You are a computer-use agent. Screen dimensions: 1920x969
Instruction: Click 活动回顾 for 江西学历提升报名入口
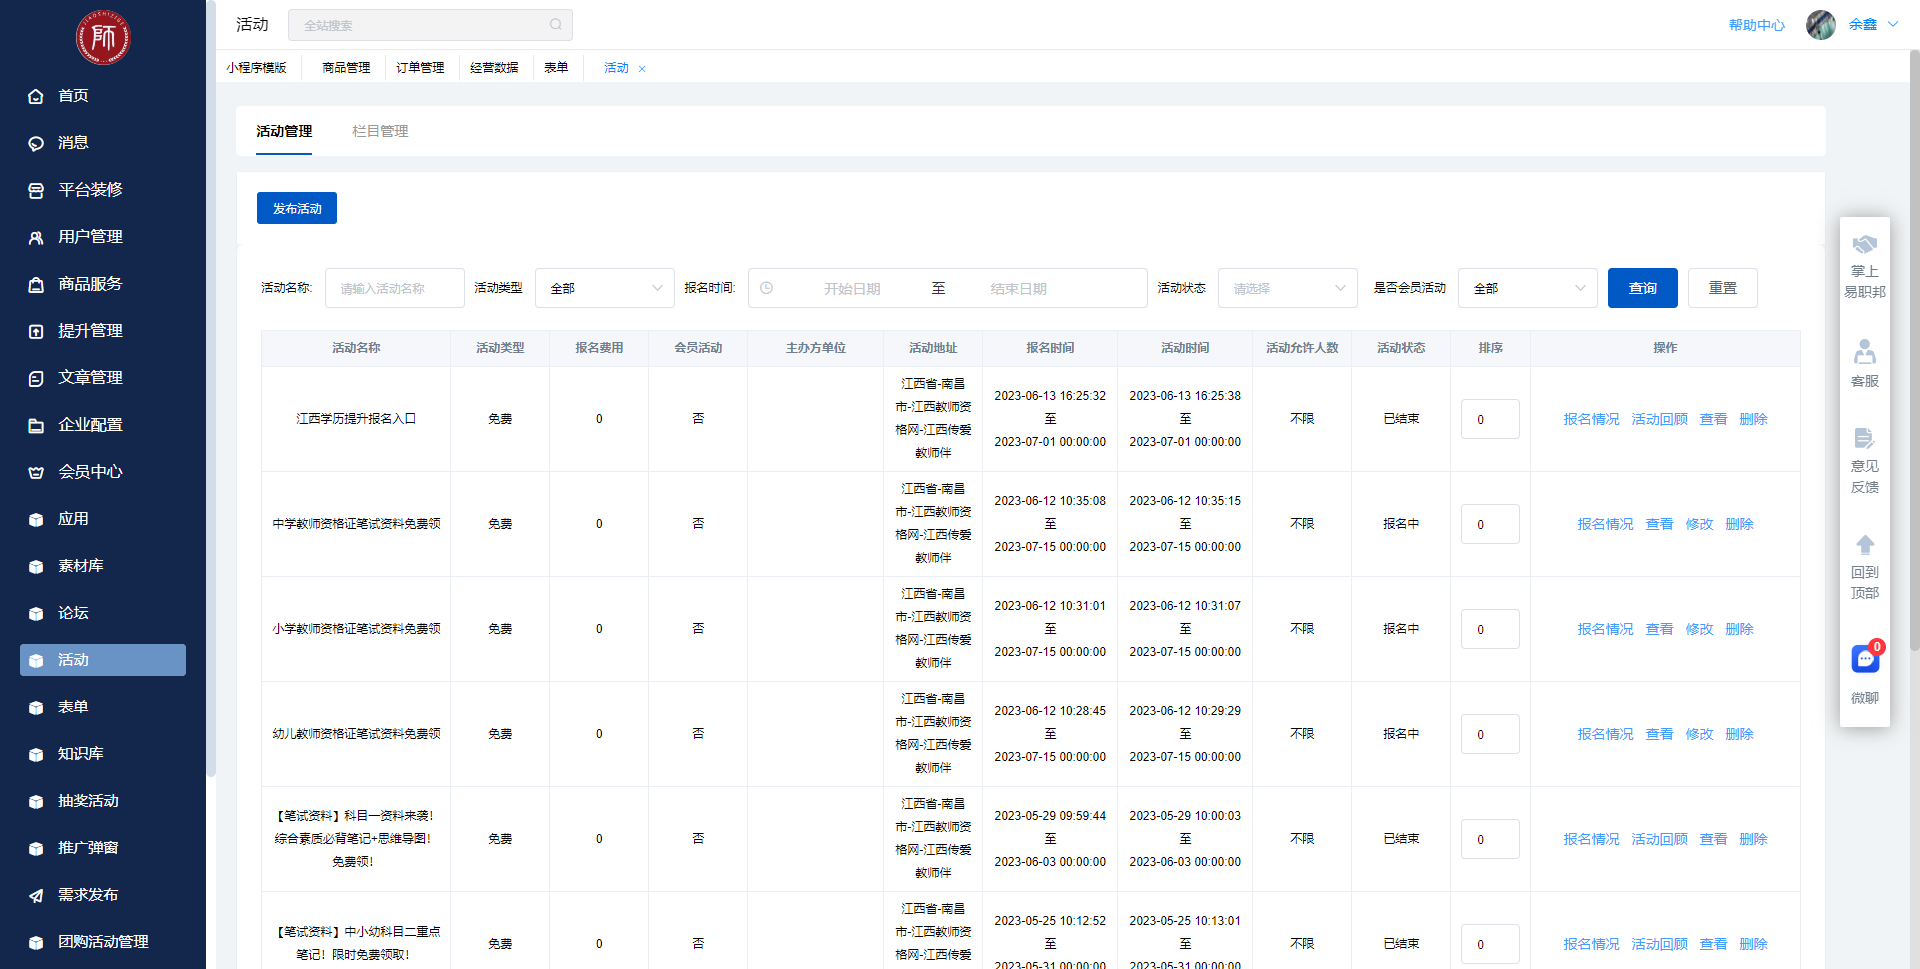point(1659,419)
